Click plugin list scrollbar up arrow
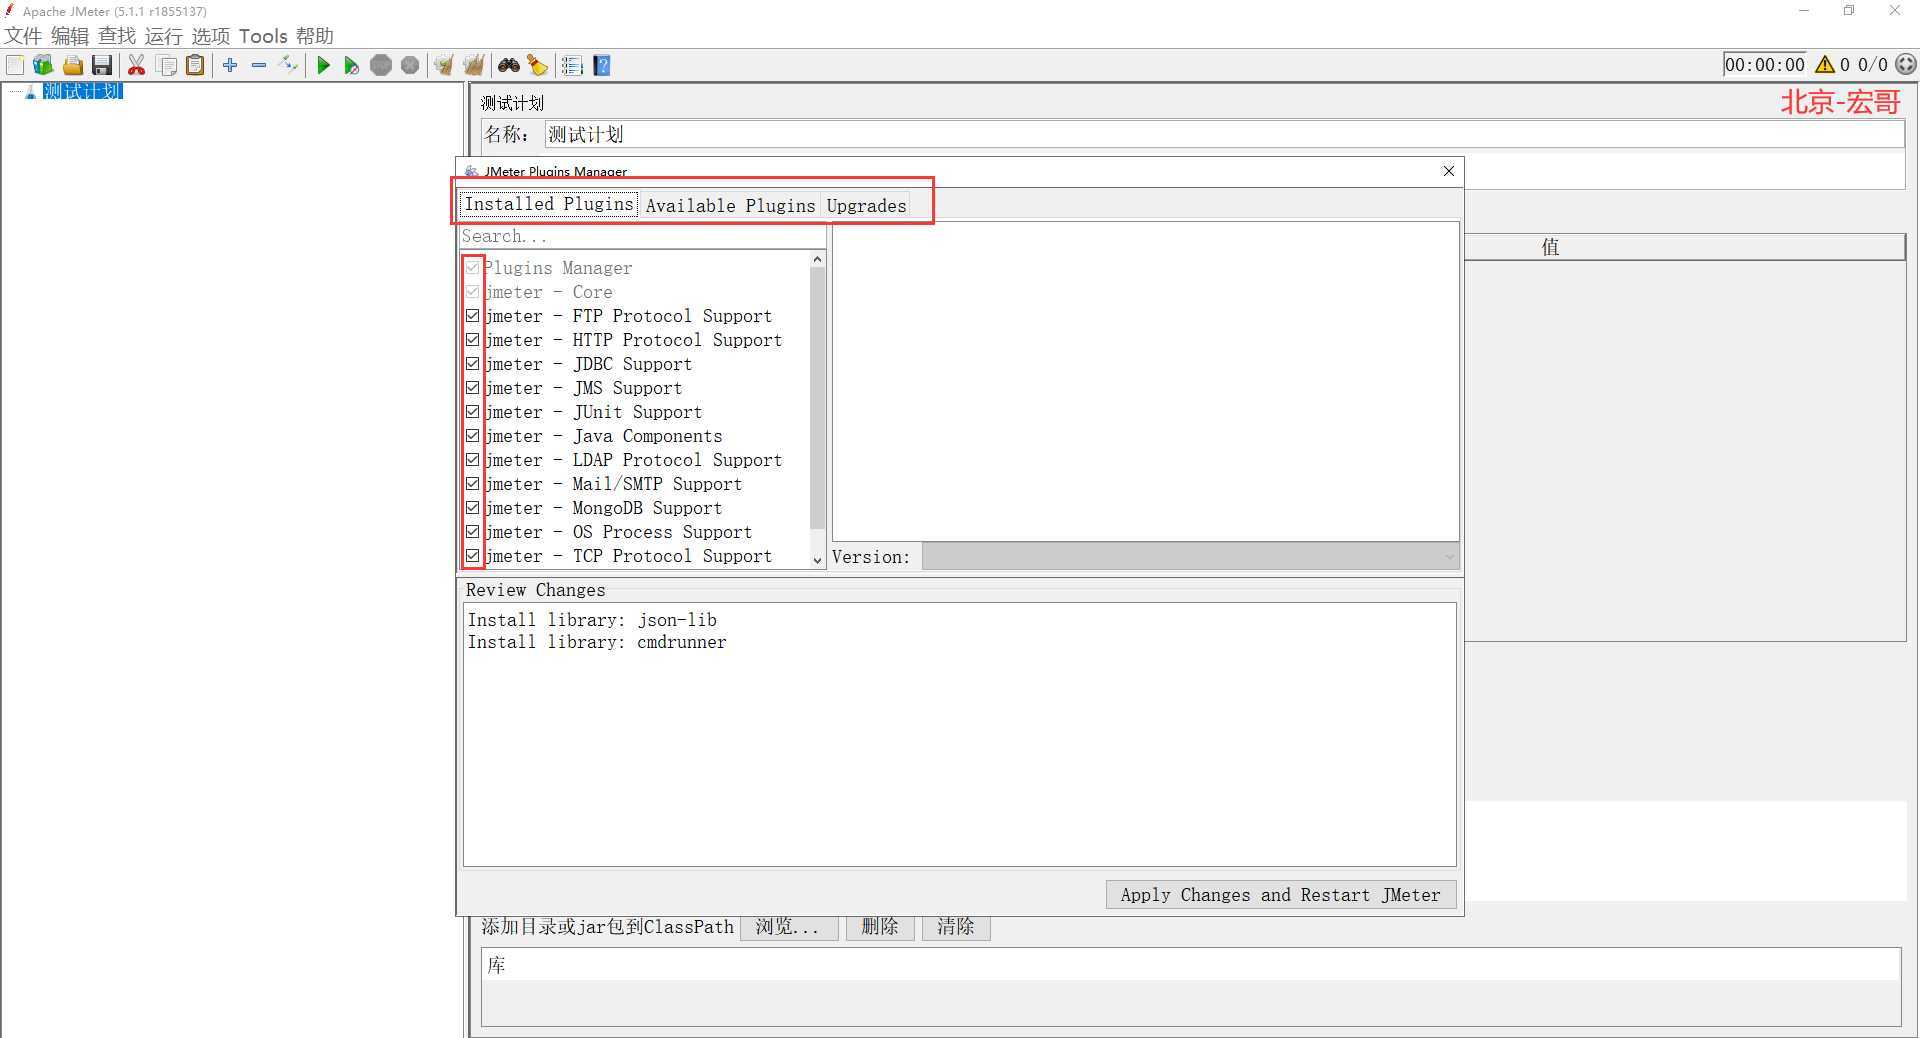Screen dimensions: 1920x1038 [x=817, y=260]
